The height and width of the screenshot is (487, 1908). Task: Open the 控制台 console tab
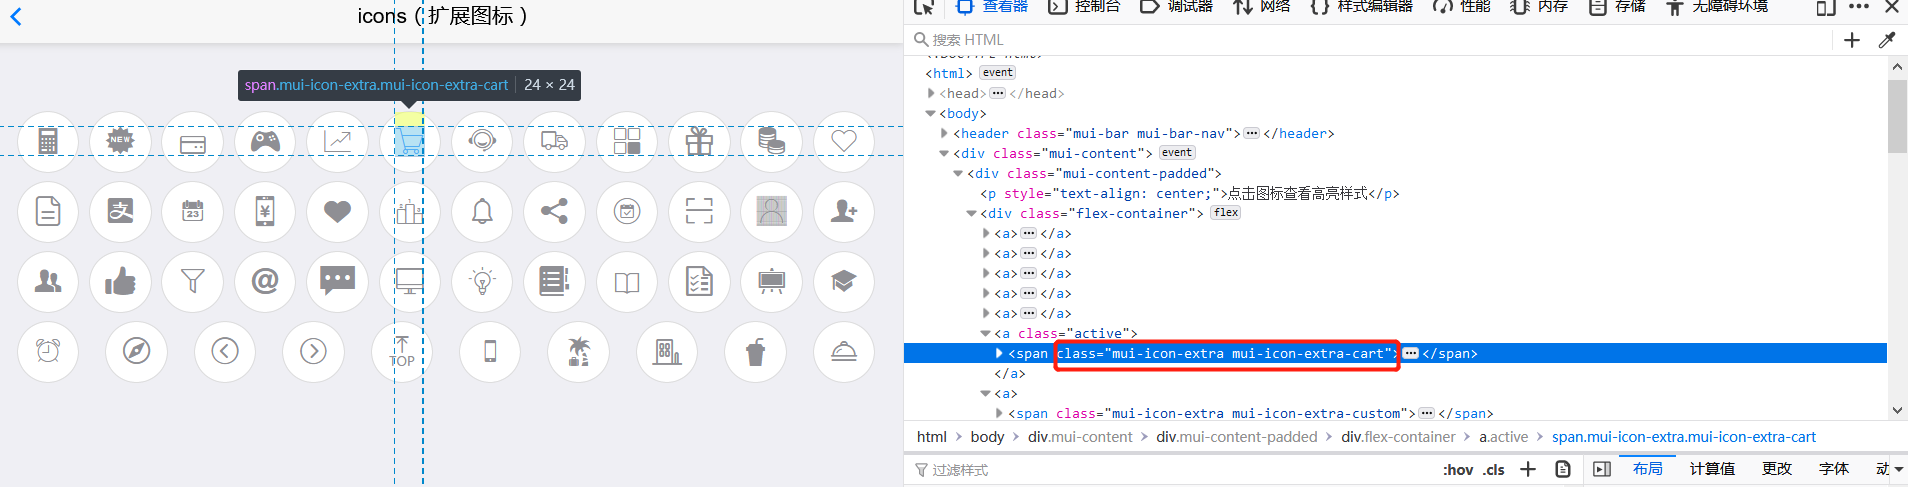(1084, 6)
